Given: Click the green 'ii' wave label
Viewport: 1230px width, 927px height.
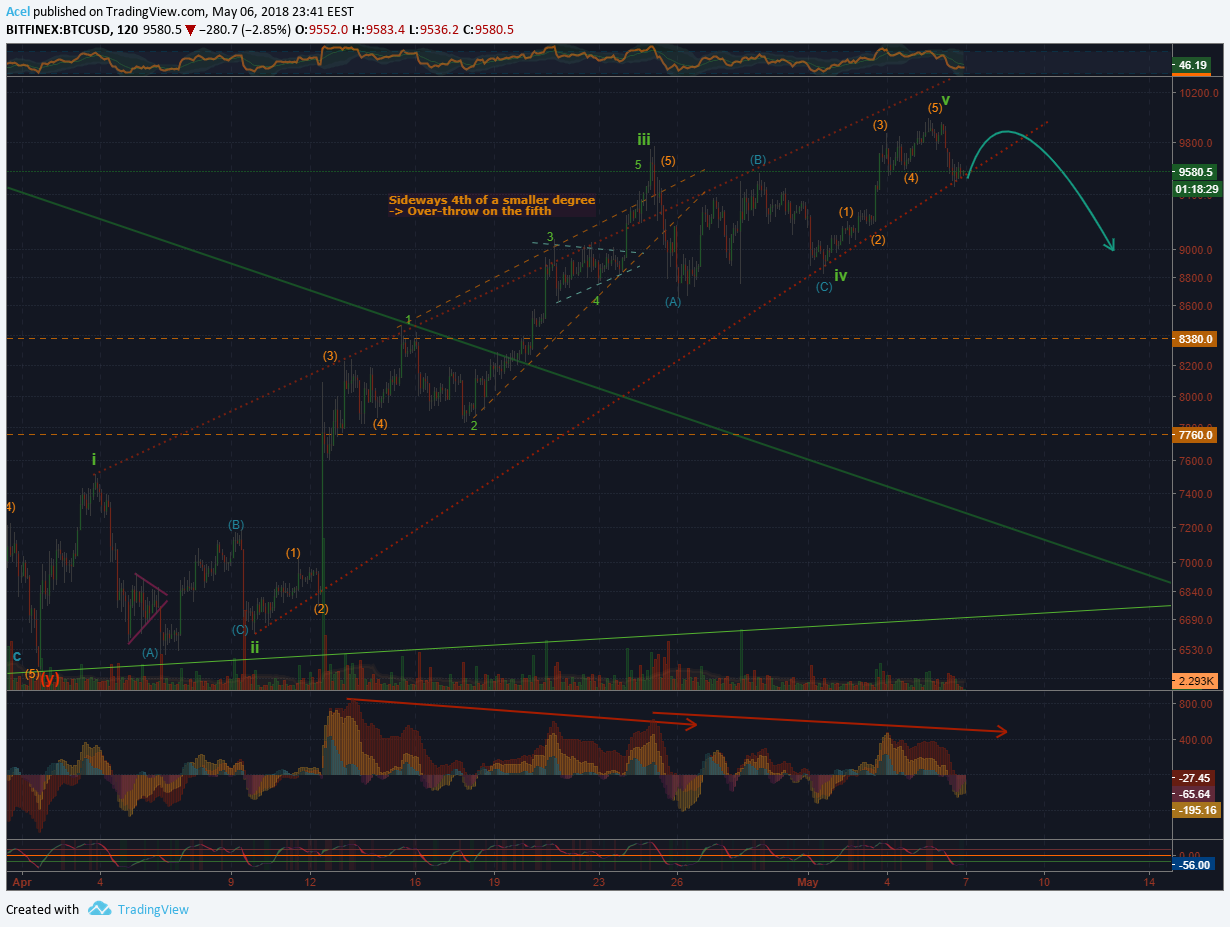Looking at the screenshot, I should tap(255, 647).
